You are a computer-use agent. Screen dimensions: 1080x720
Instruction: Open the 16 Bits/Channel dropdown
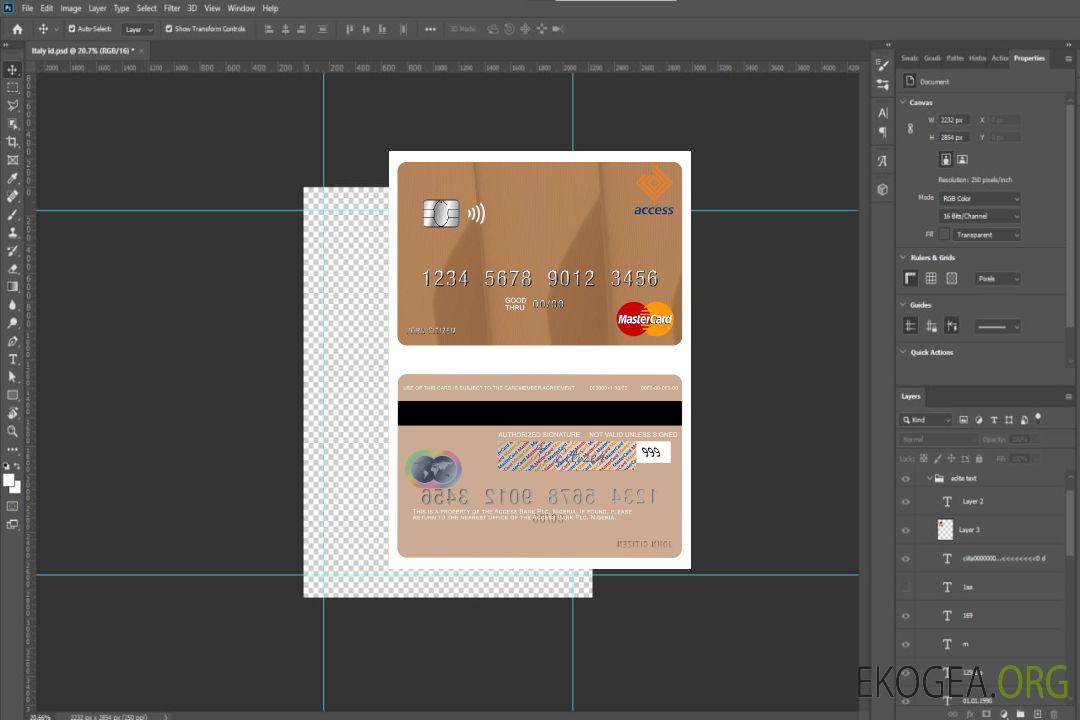(980, 217)
